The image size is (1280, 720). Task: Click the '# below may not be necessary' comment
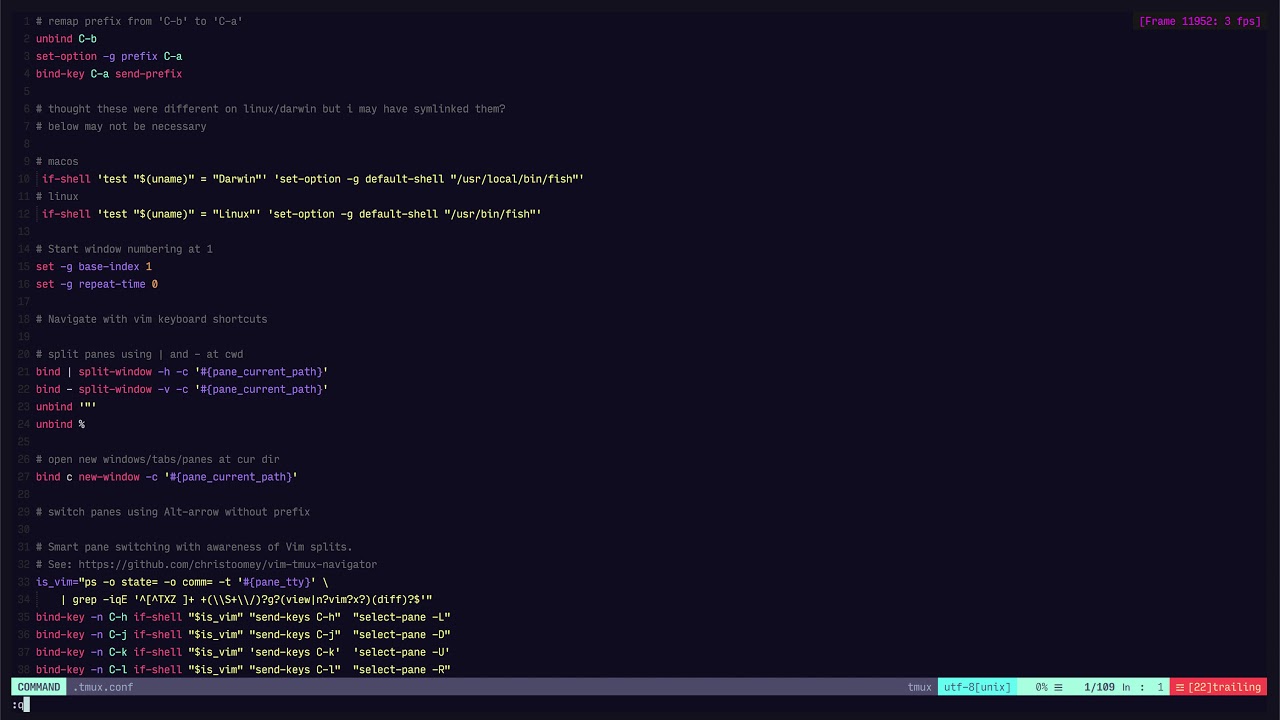(121, 127)
